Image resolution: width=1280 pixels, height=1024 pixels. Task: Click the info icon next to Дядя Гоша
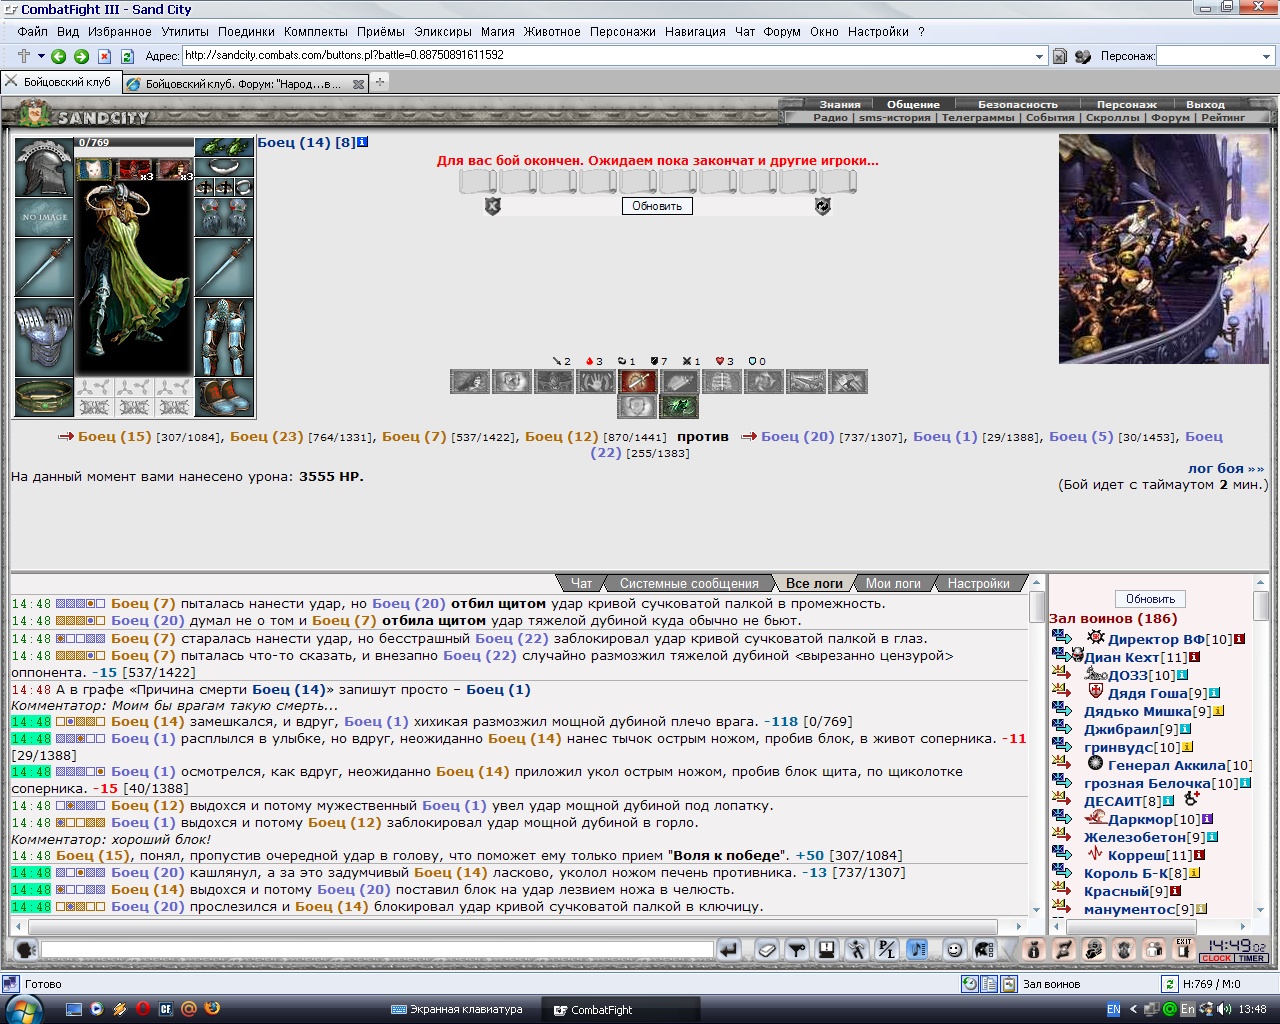tap(1214, 693)
